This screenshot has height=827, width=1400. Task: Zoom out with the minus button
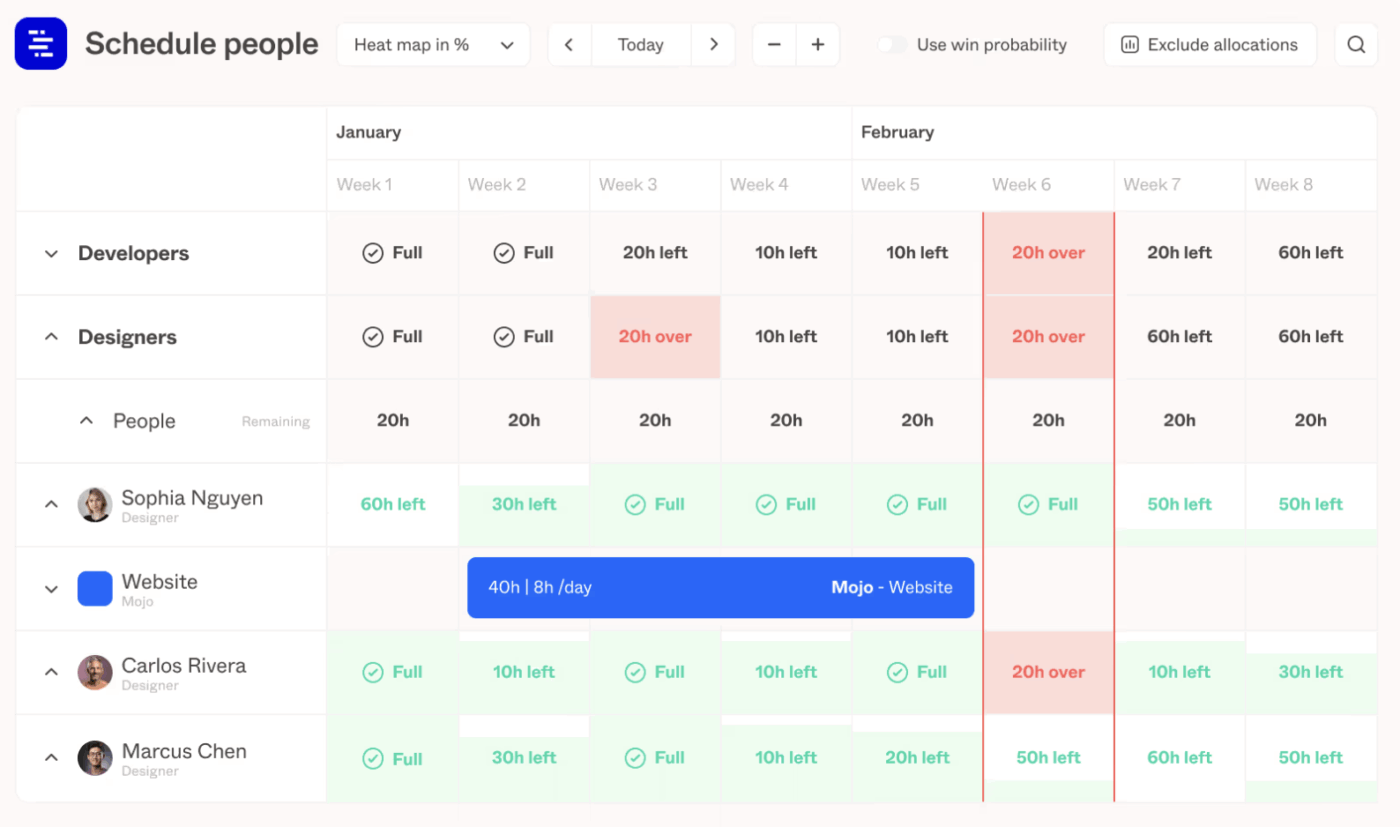click(x=774, y=45)
